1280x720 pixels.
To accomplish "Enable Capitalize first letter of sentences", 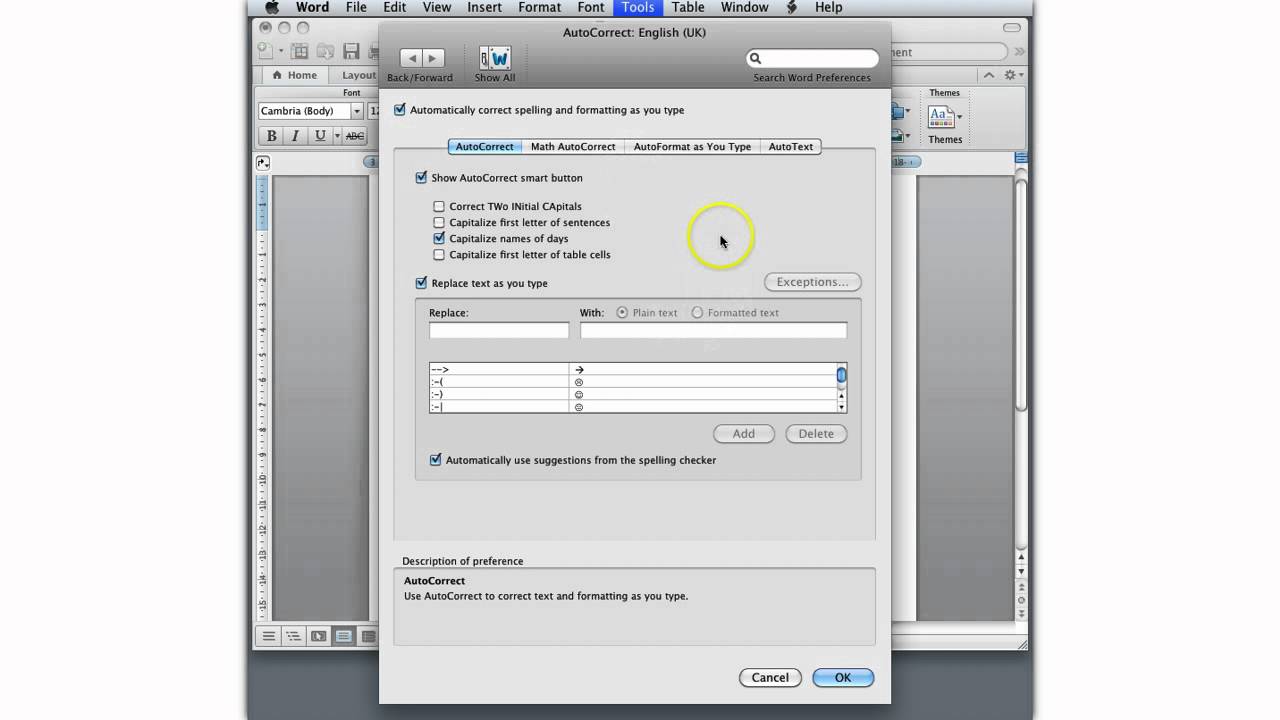I will point(439,223).
